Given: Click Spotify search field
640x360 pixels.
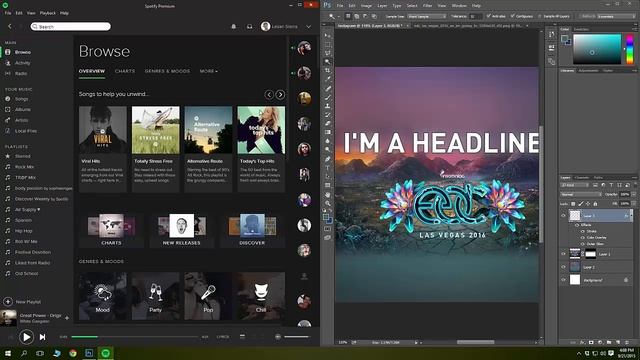Looking at the screenshot, I should pyautogui.click(x=70, y=27).
